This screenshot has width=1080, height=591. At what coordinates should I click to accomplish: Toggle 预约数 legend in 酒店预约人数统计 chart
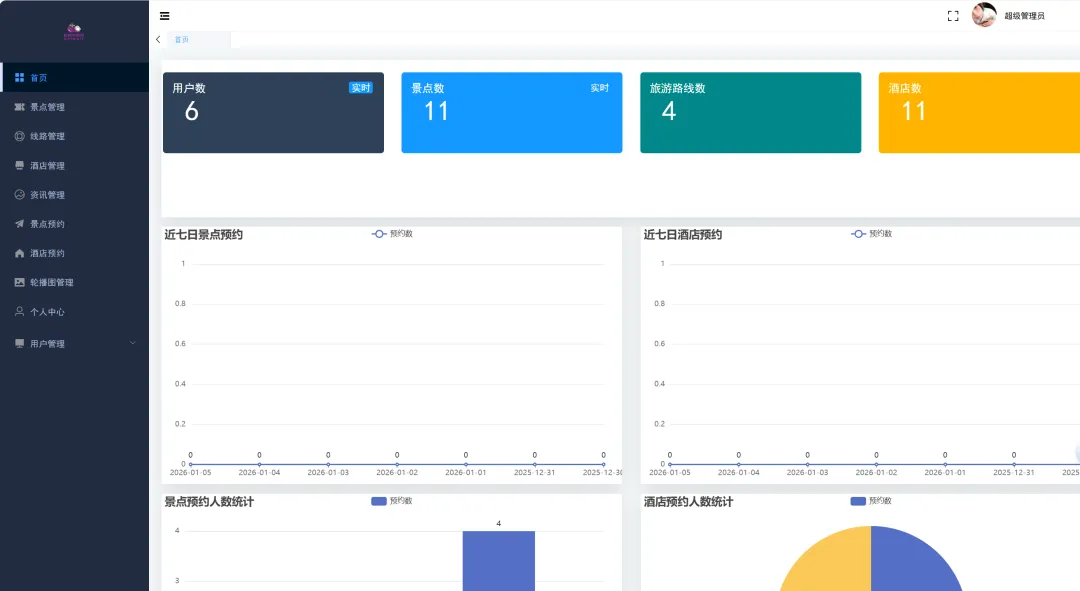pos(871,501)
